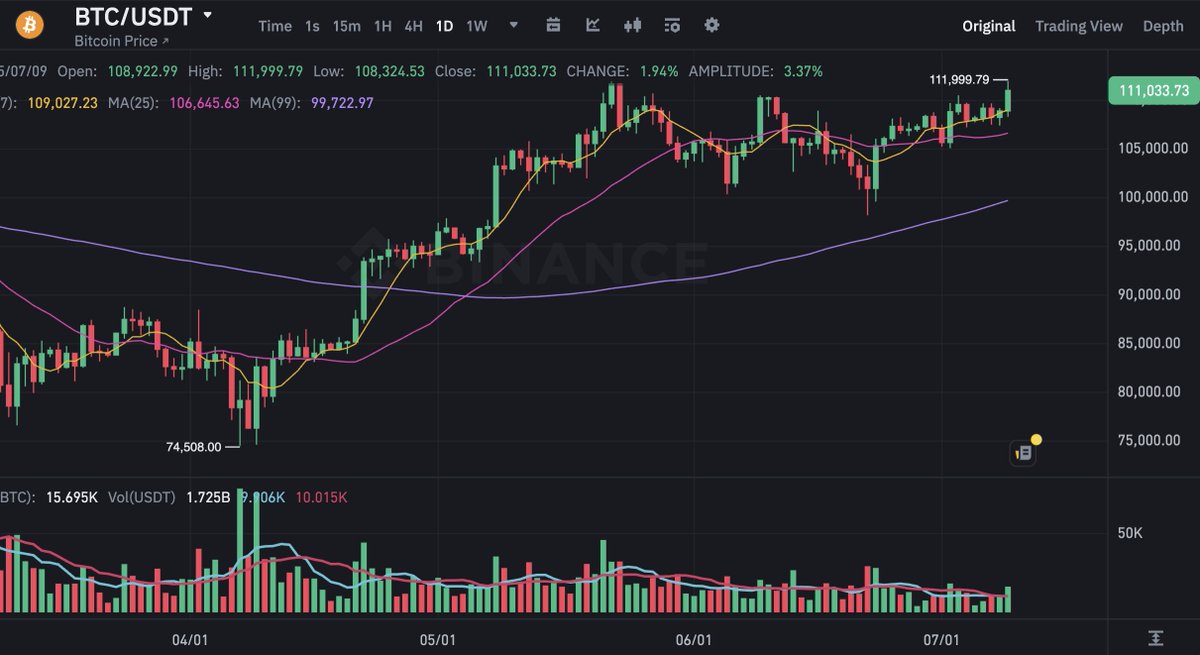Open the chart settings gear icon

coord(712,26)
